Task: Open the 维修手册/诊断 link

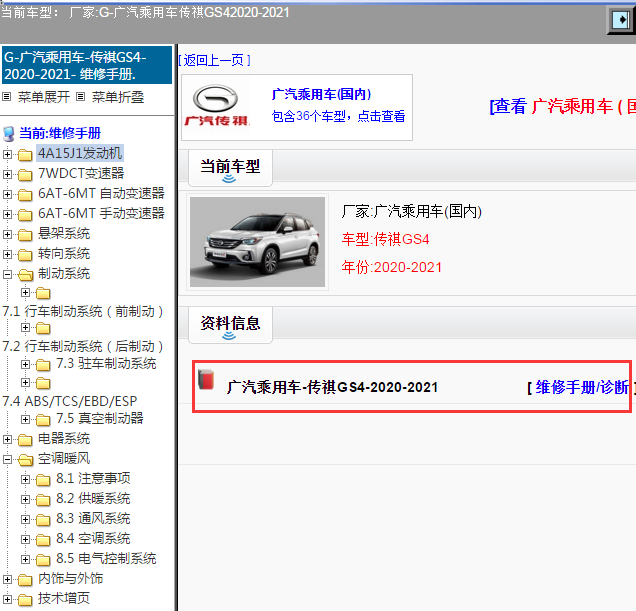Action: coord(582,387)
